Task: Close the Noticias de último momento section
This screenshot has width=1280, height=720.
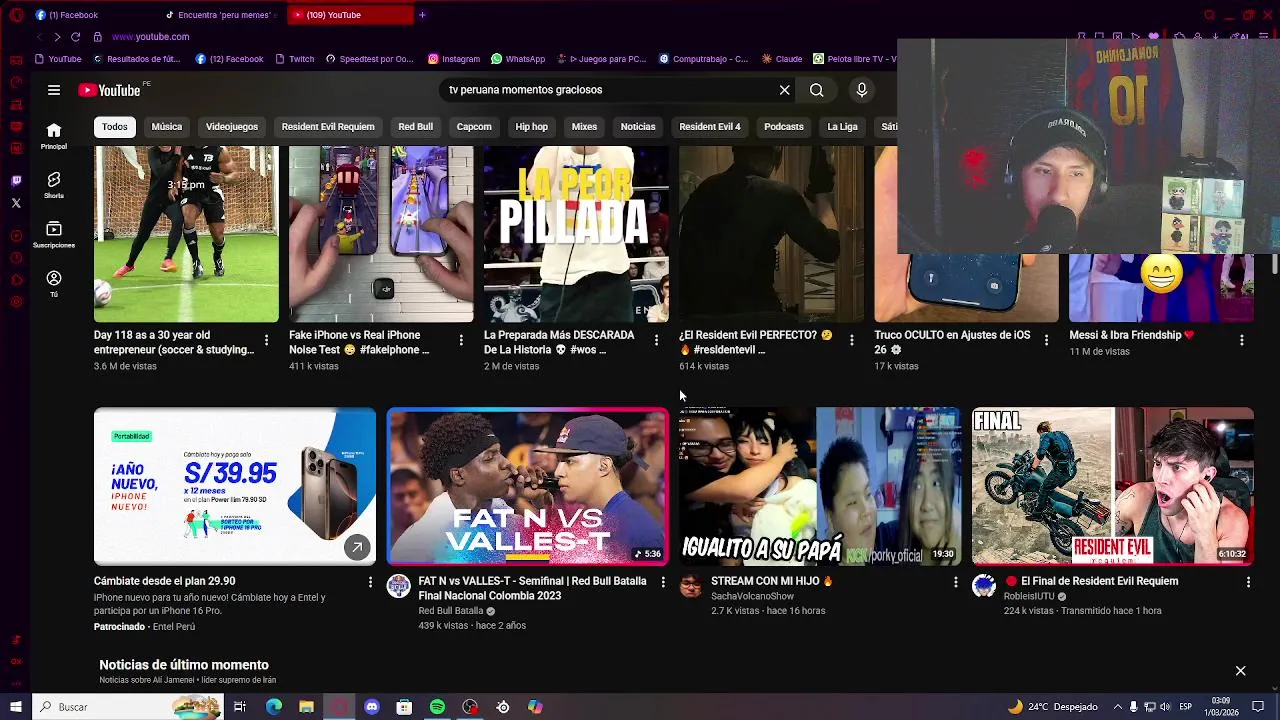Action: point(1240,671)
